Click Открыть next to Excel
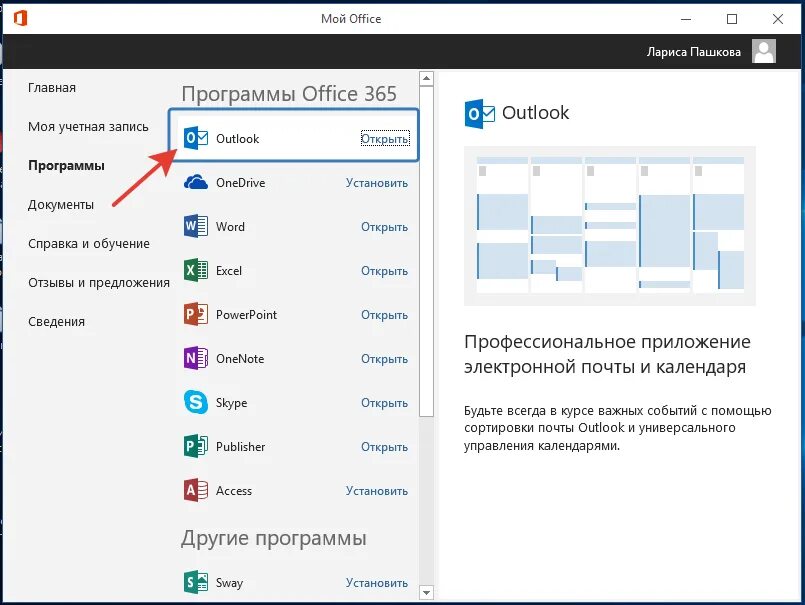This screenshot has width=805, height=605. (385, 271)
